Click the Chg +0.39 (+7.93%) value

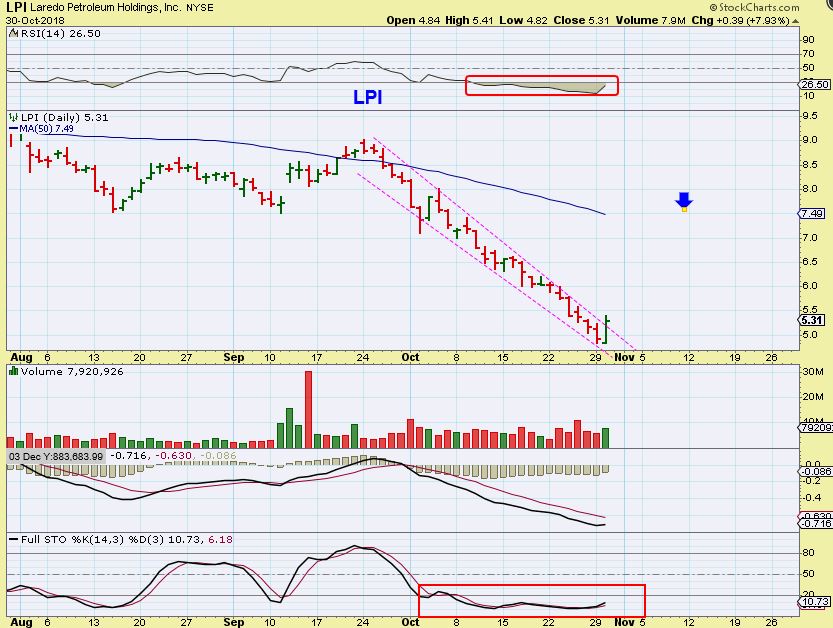point(741,20)
